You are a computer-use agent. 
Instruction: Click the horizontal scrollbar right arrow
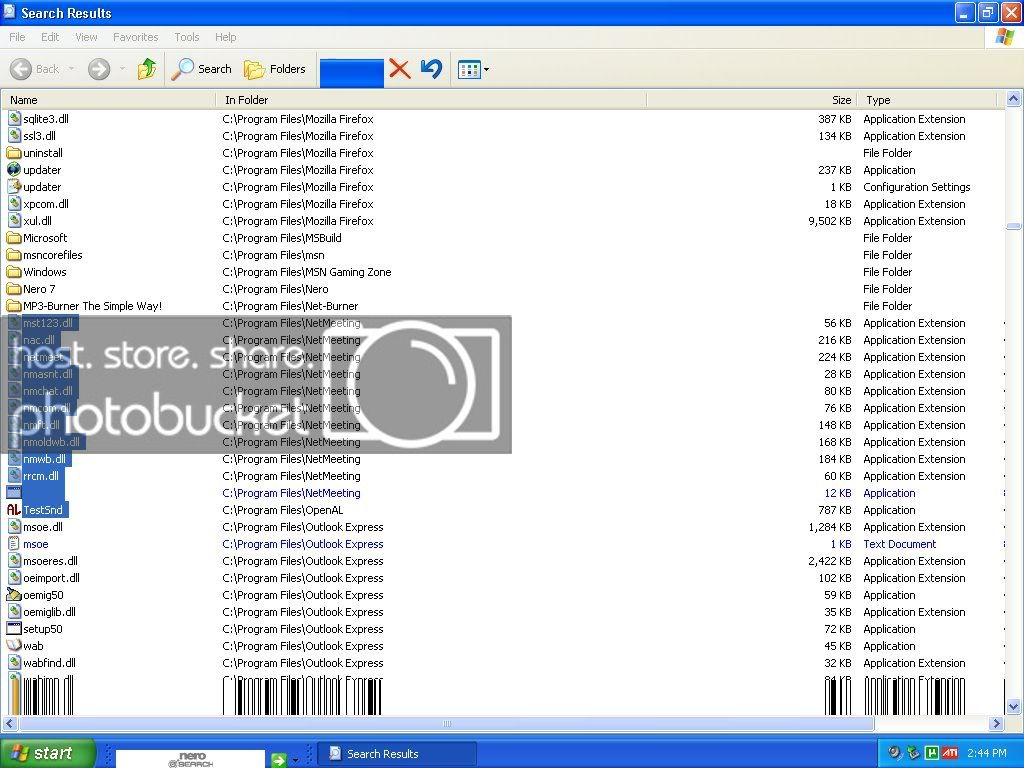click(997, 723)
